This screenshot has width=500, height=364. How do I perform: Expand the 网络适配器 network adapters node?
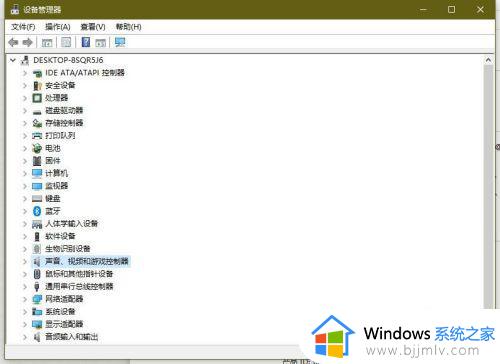(25, 299)
